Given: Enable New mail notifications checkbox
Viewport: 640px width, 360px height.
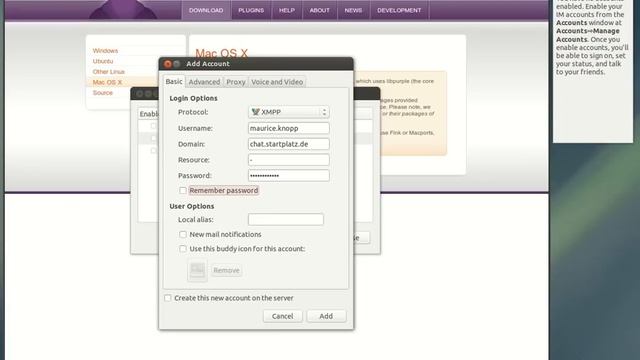Looking at the screenshot, I should point(183,234).
